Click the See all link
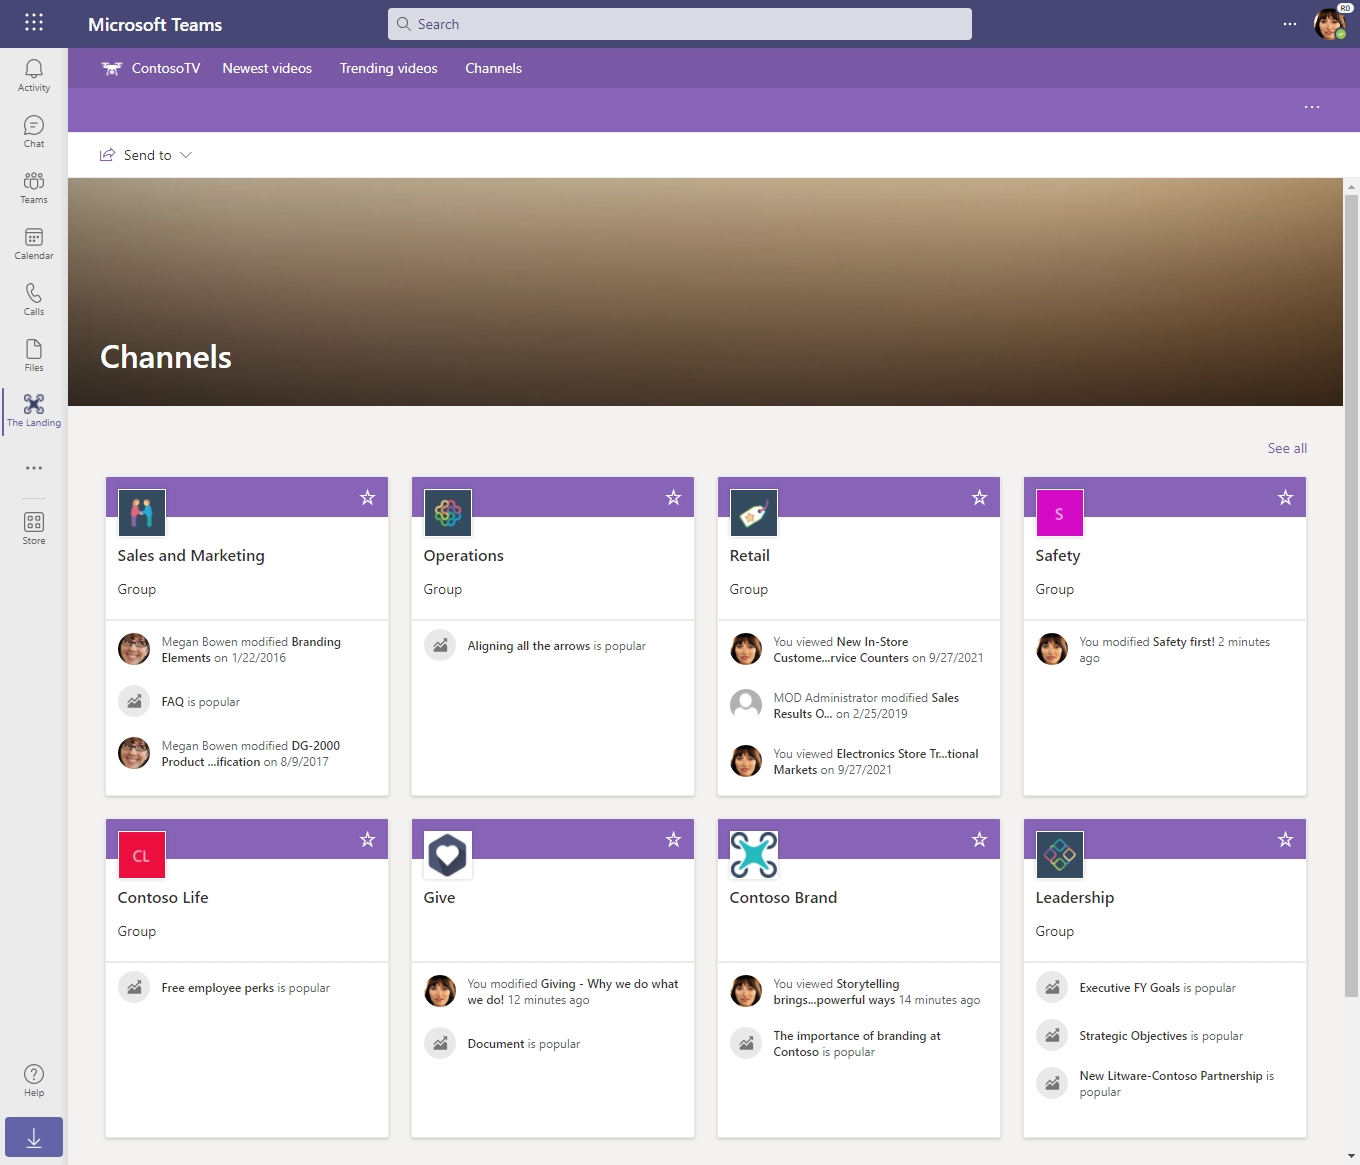 1287,448
